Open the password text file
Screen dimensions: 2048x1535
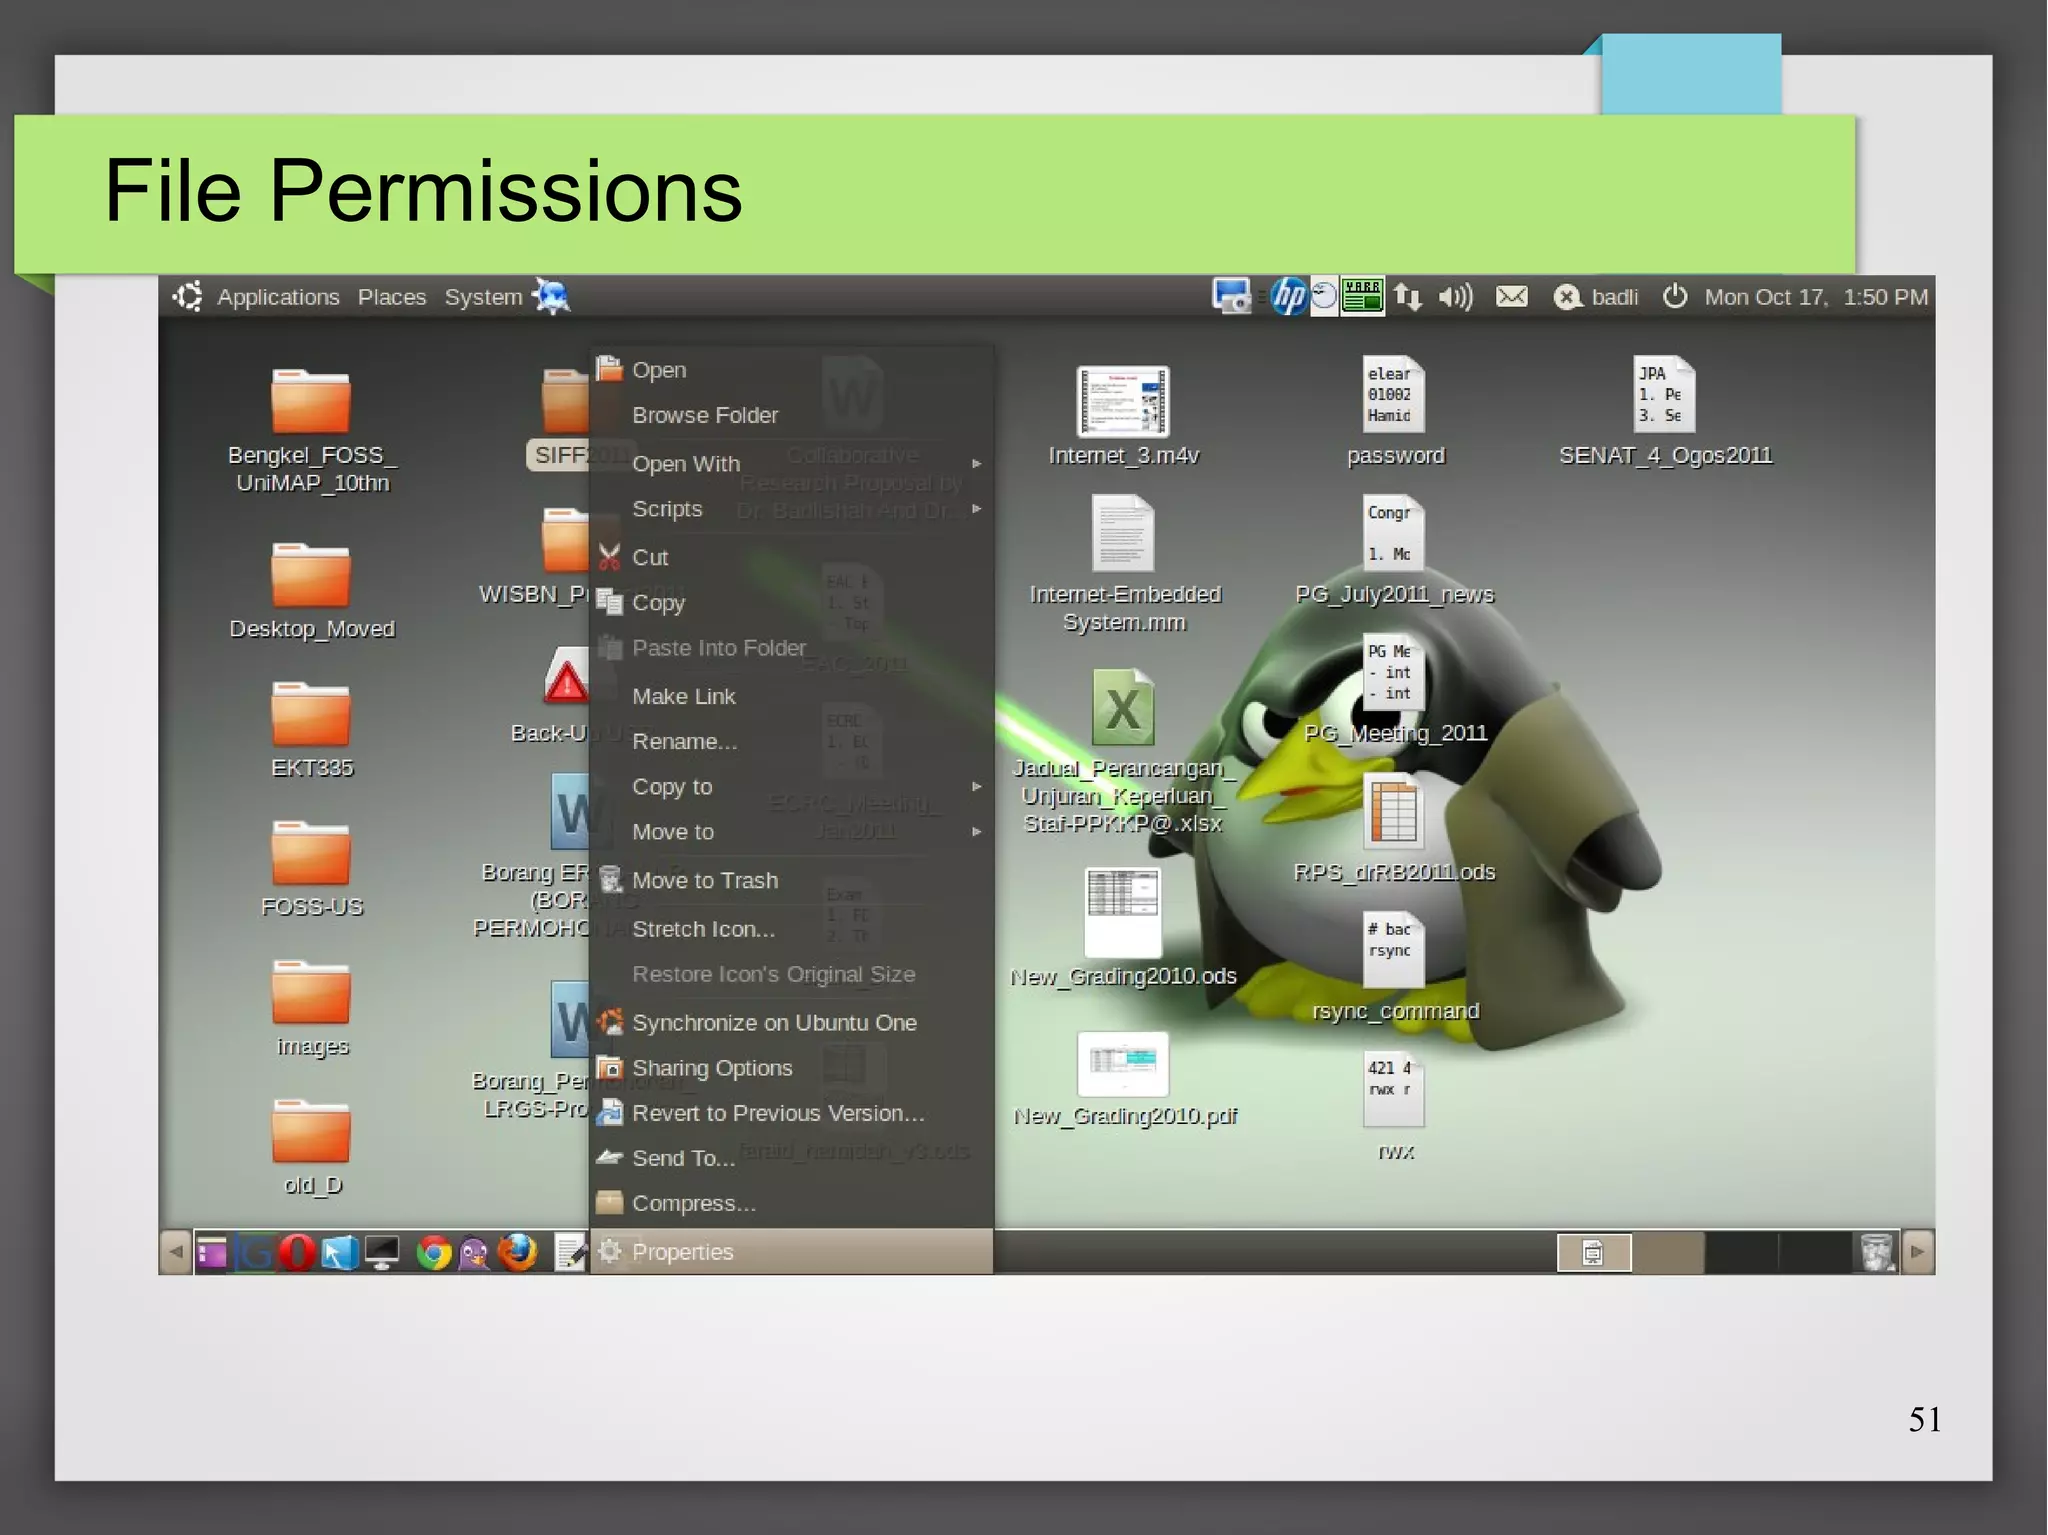point(1394,394)
